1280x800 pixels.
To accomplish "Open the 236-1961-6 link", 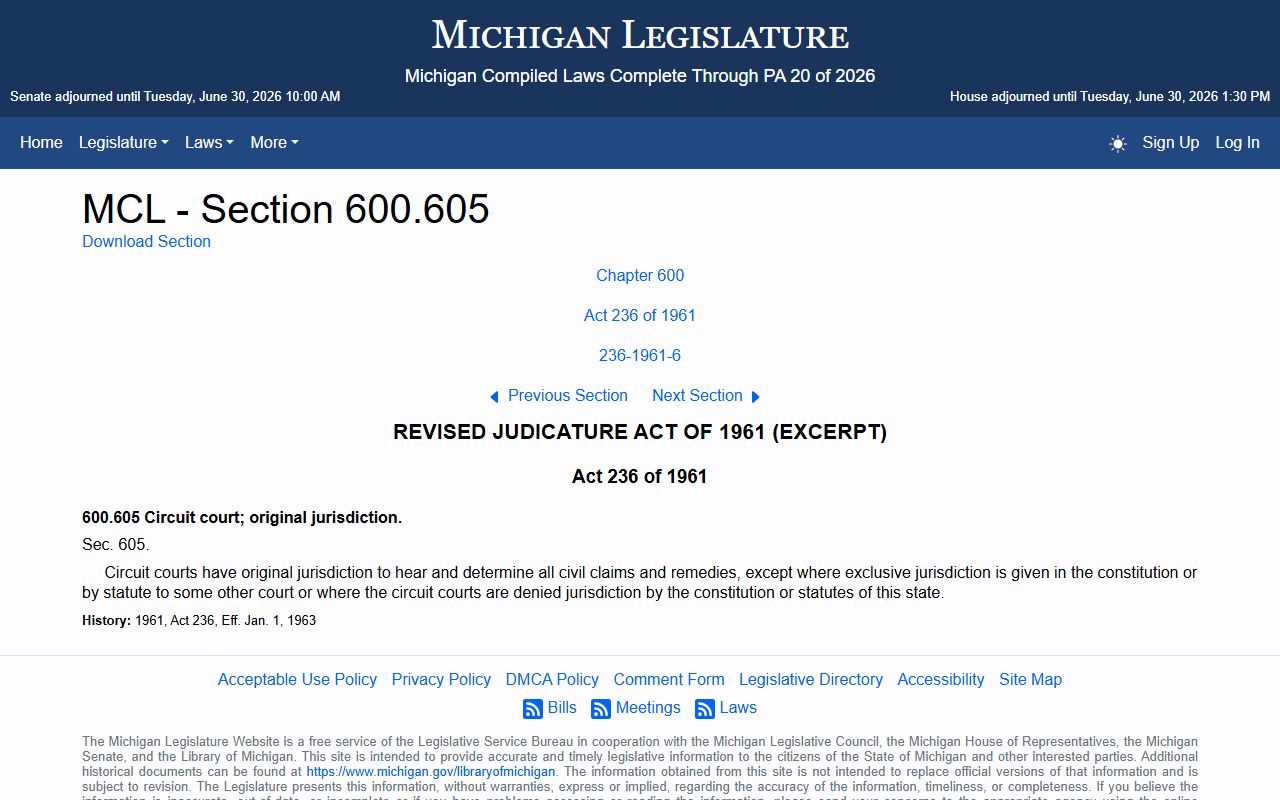I will [640, 355].
